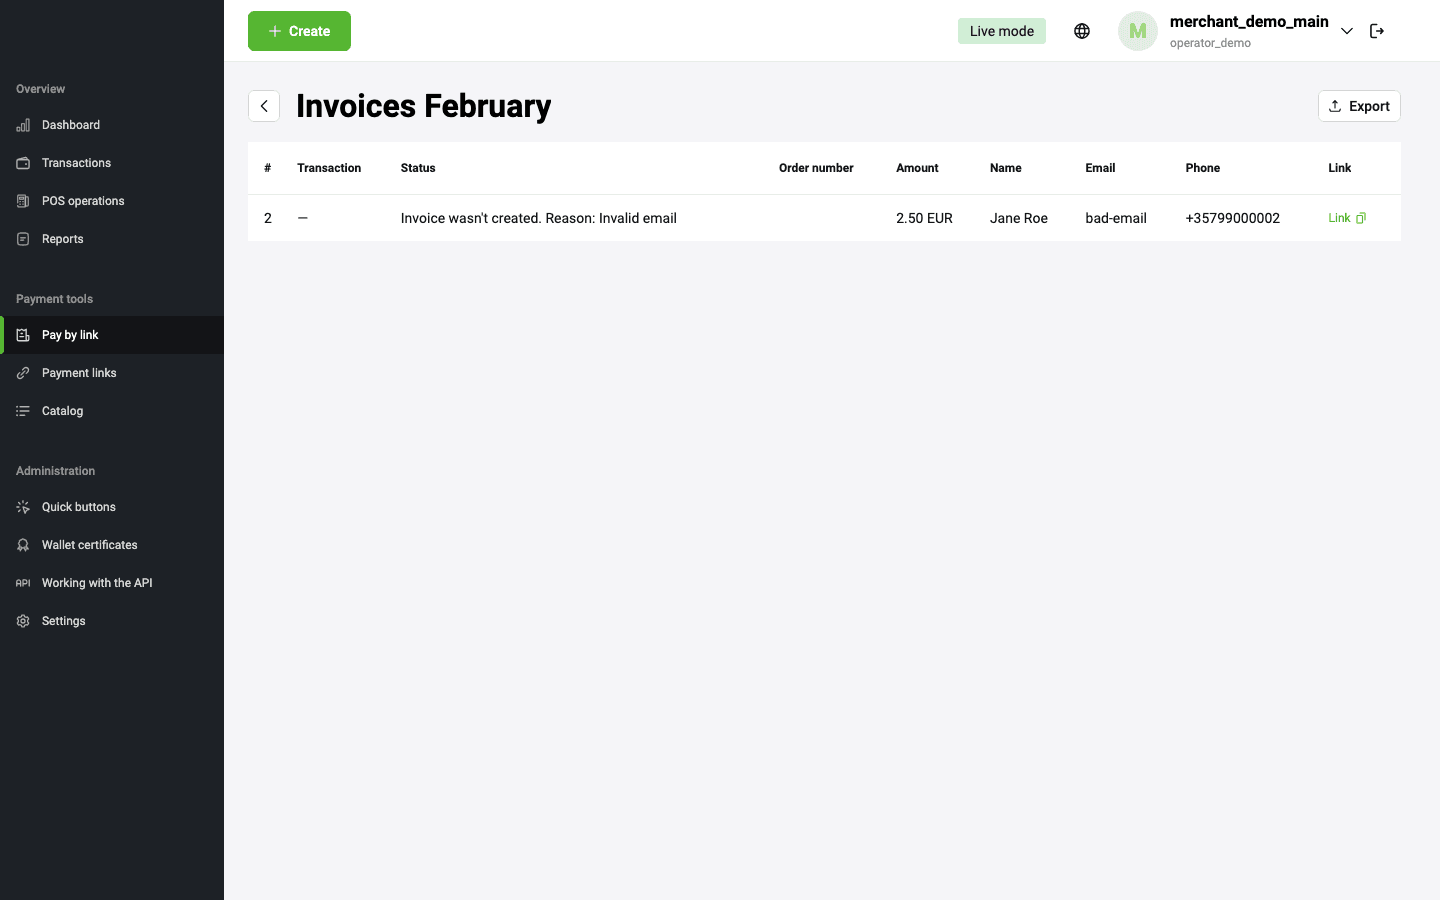Open the green Link for Jane Roe
The height and width of the screenshot is (900, 1440).
pyautogui.click(x=1338, y=218)
